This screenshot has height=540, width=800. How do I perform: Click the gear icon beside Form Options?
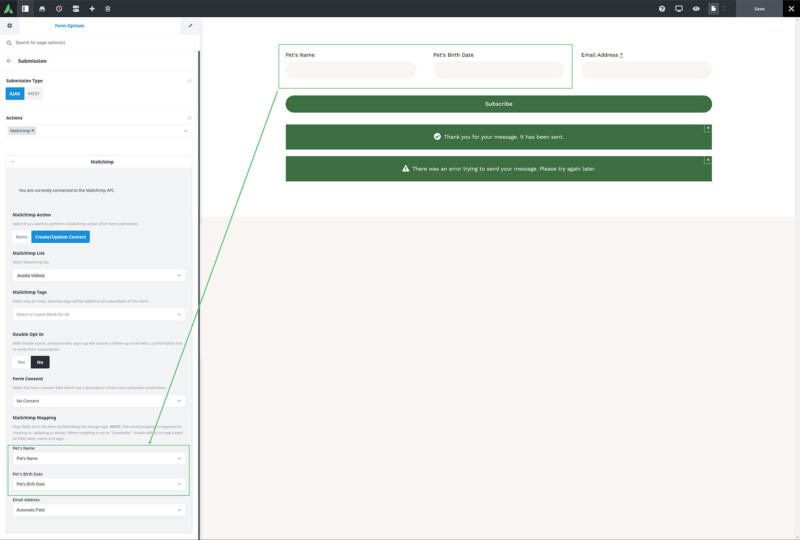[x=9, y=26]
